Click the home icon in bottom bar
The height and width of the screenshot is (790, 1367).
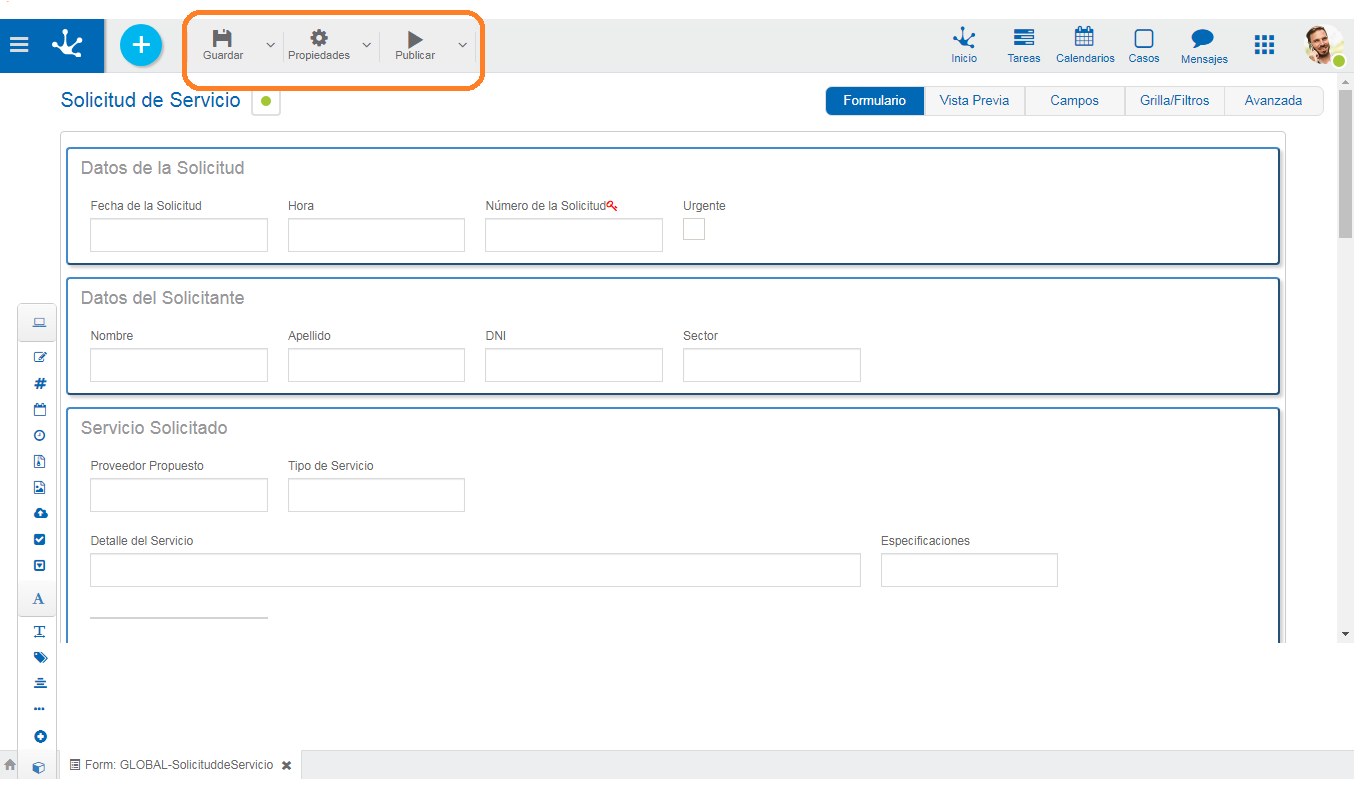(x=10, y=764)
